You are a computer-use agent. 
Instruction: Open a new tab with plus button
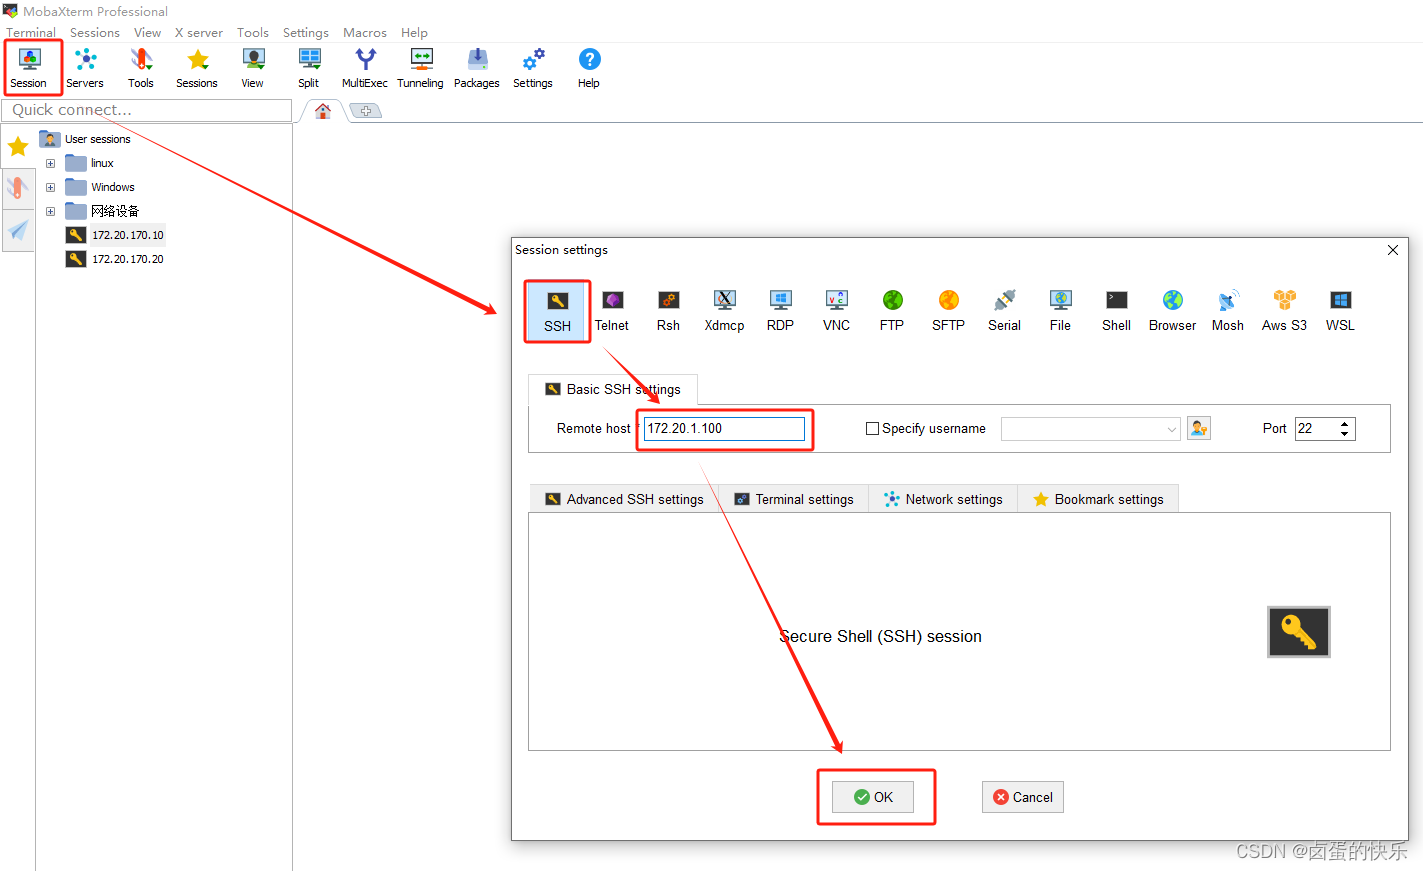pyautogui.click(x=366, y=111)
